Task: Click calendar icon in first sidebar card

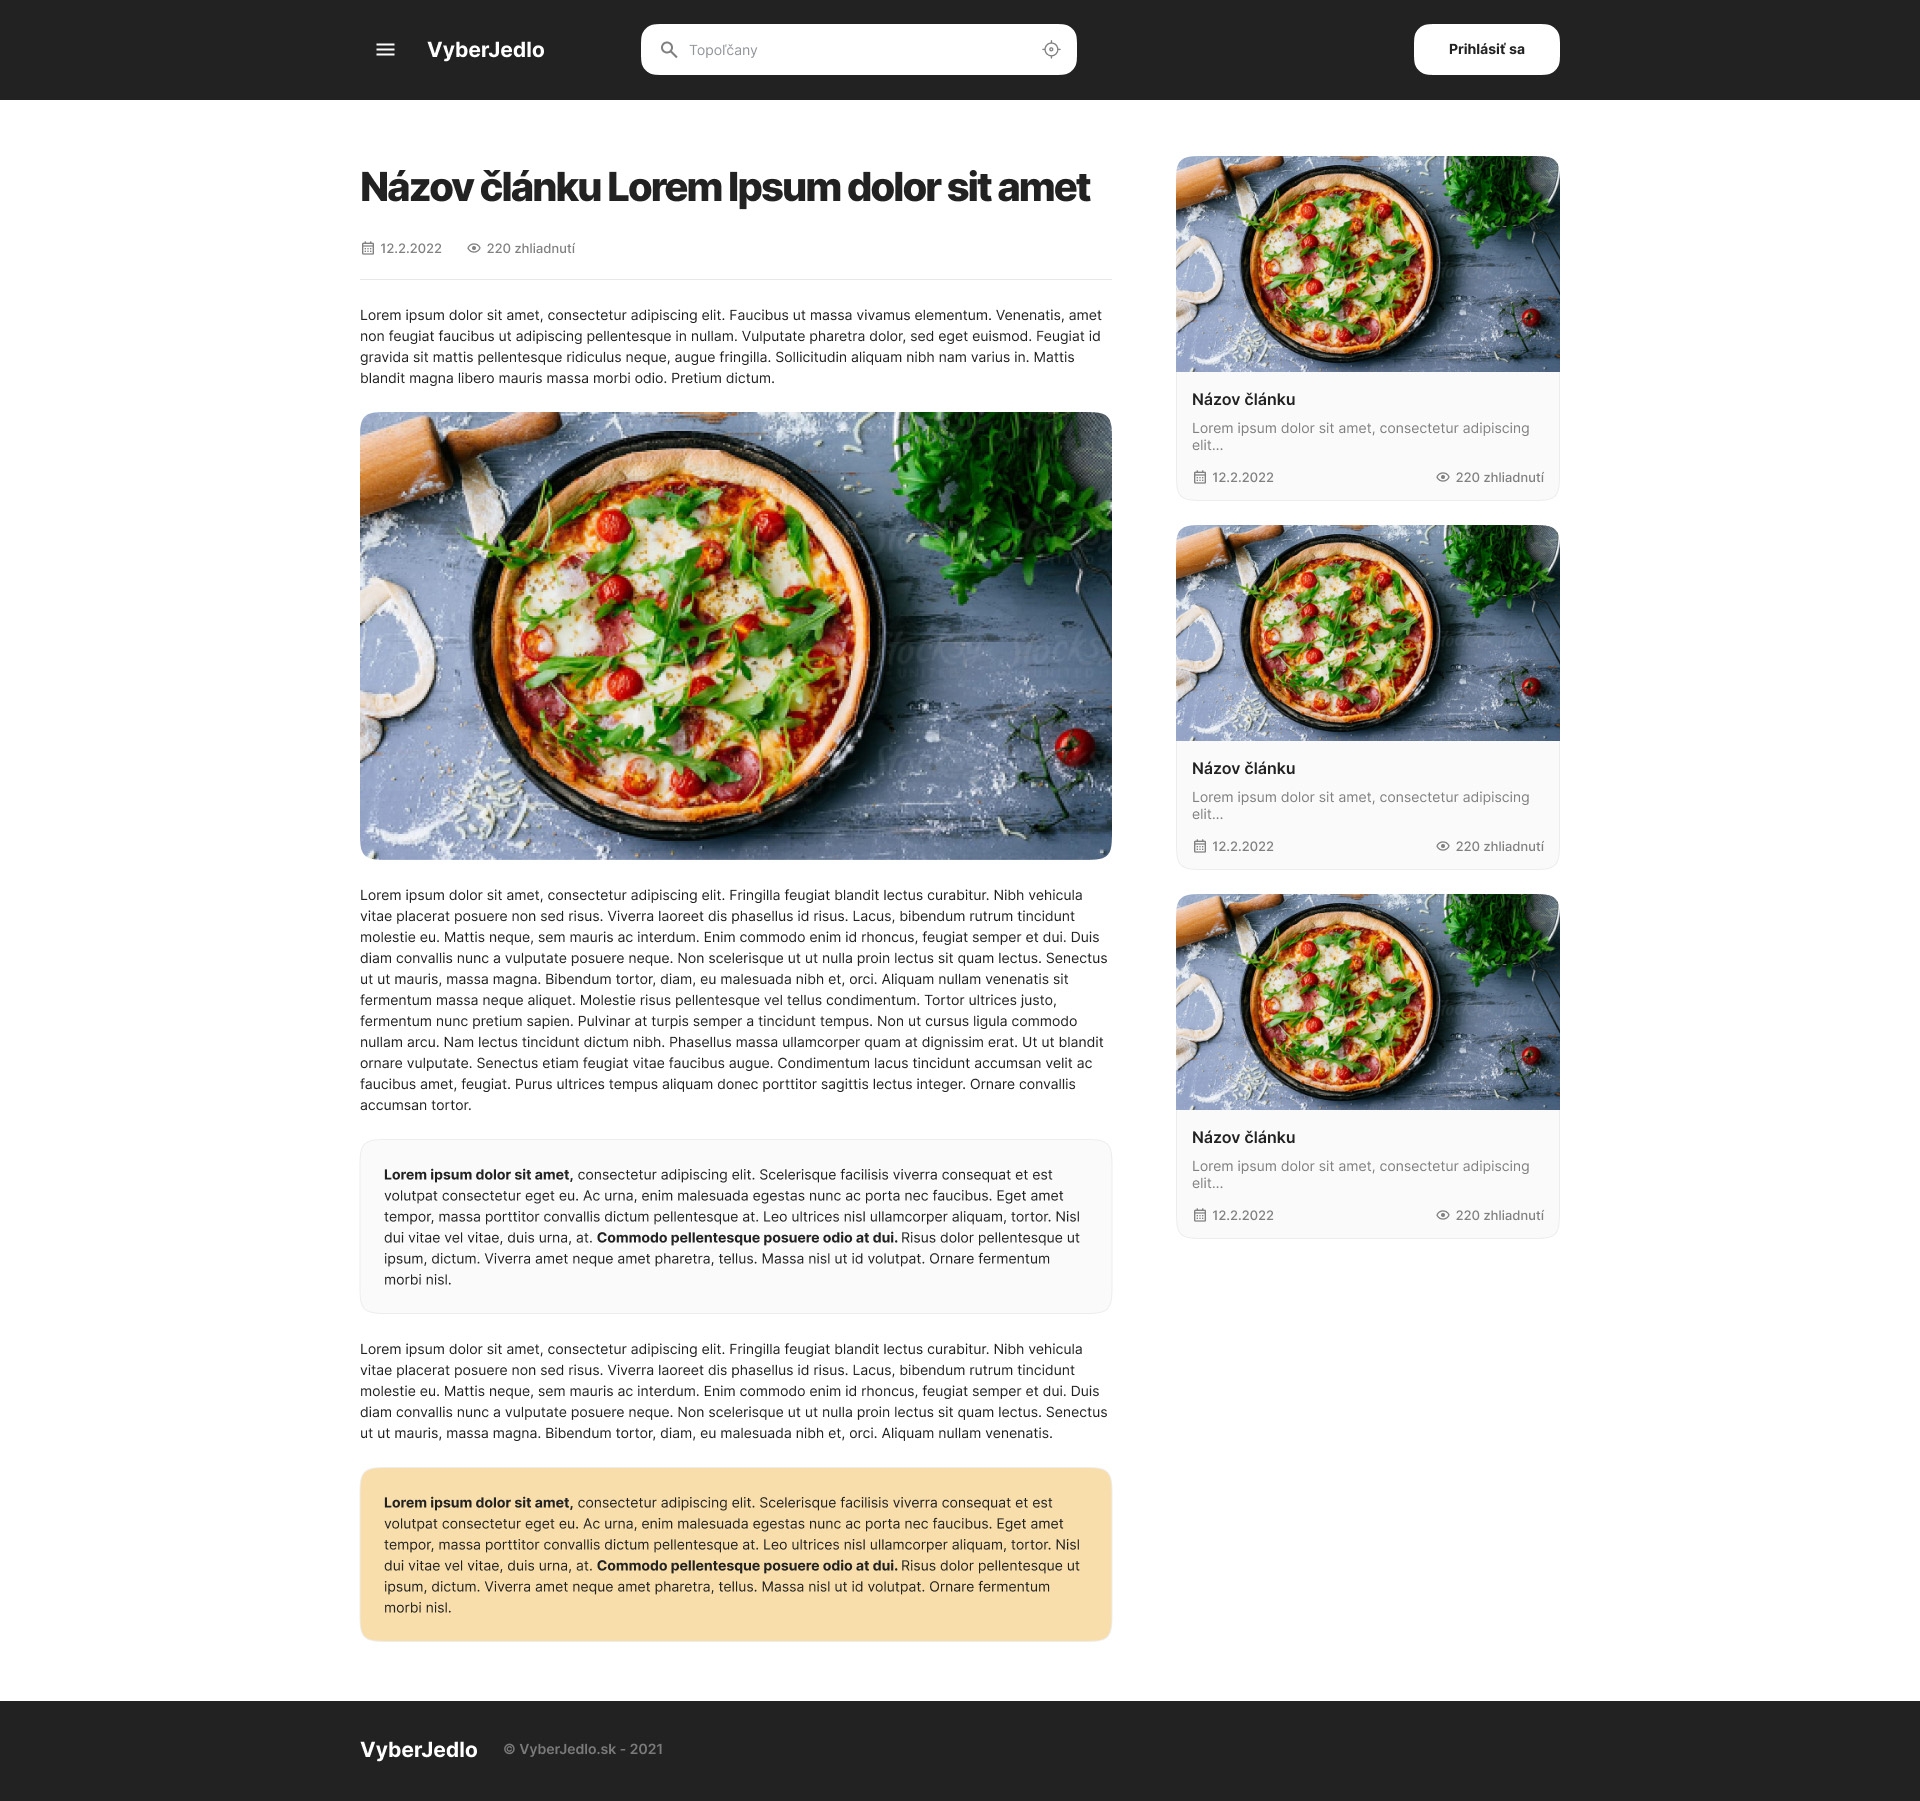Action: coord(1200,477)
